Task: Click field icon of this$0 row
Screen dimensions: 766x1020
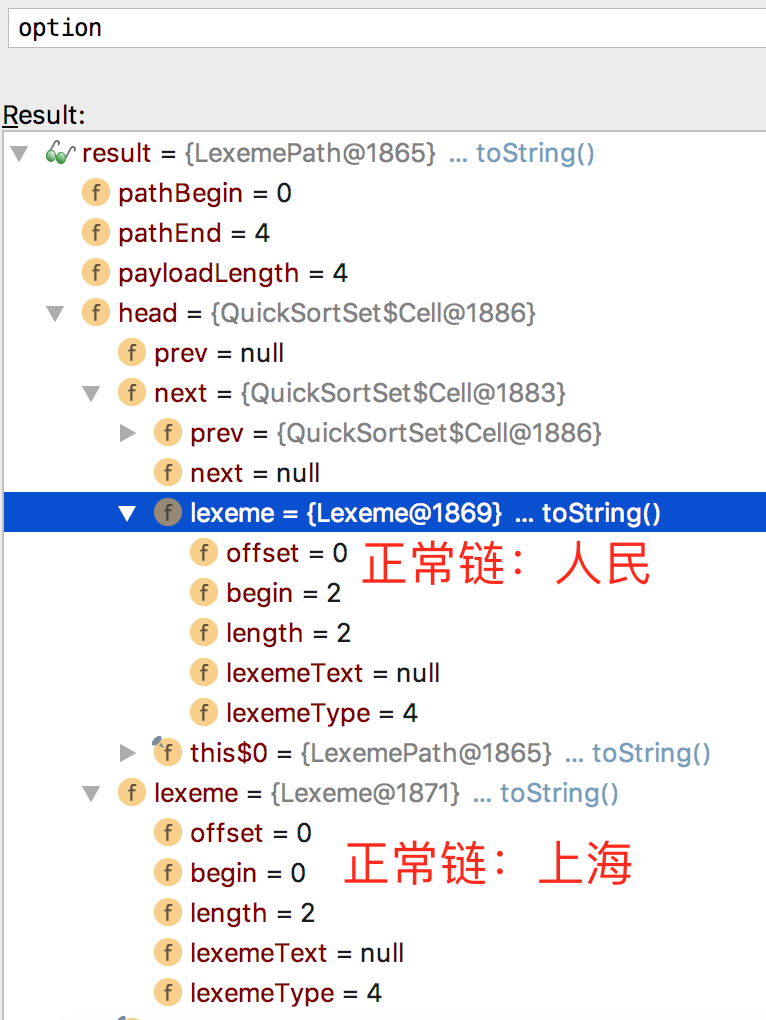Action: coord(166,752)
